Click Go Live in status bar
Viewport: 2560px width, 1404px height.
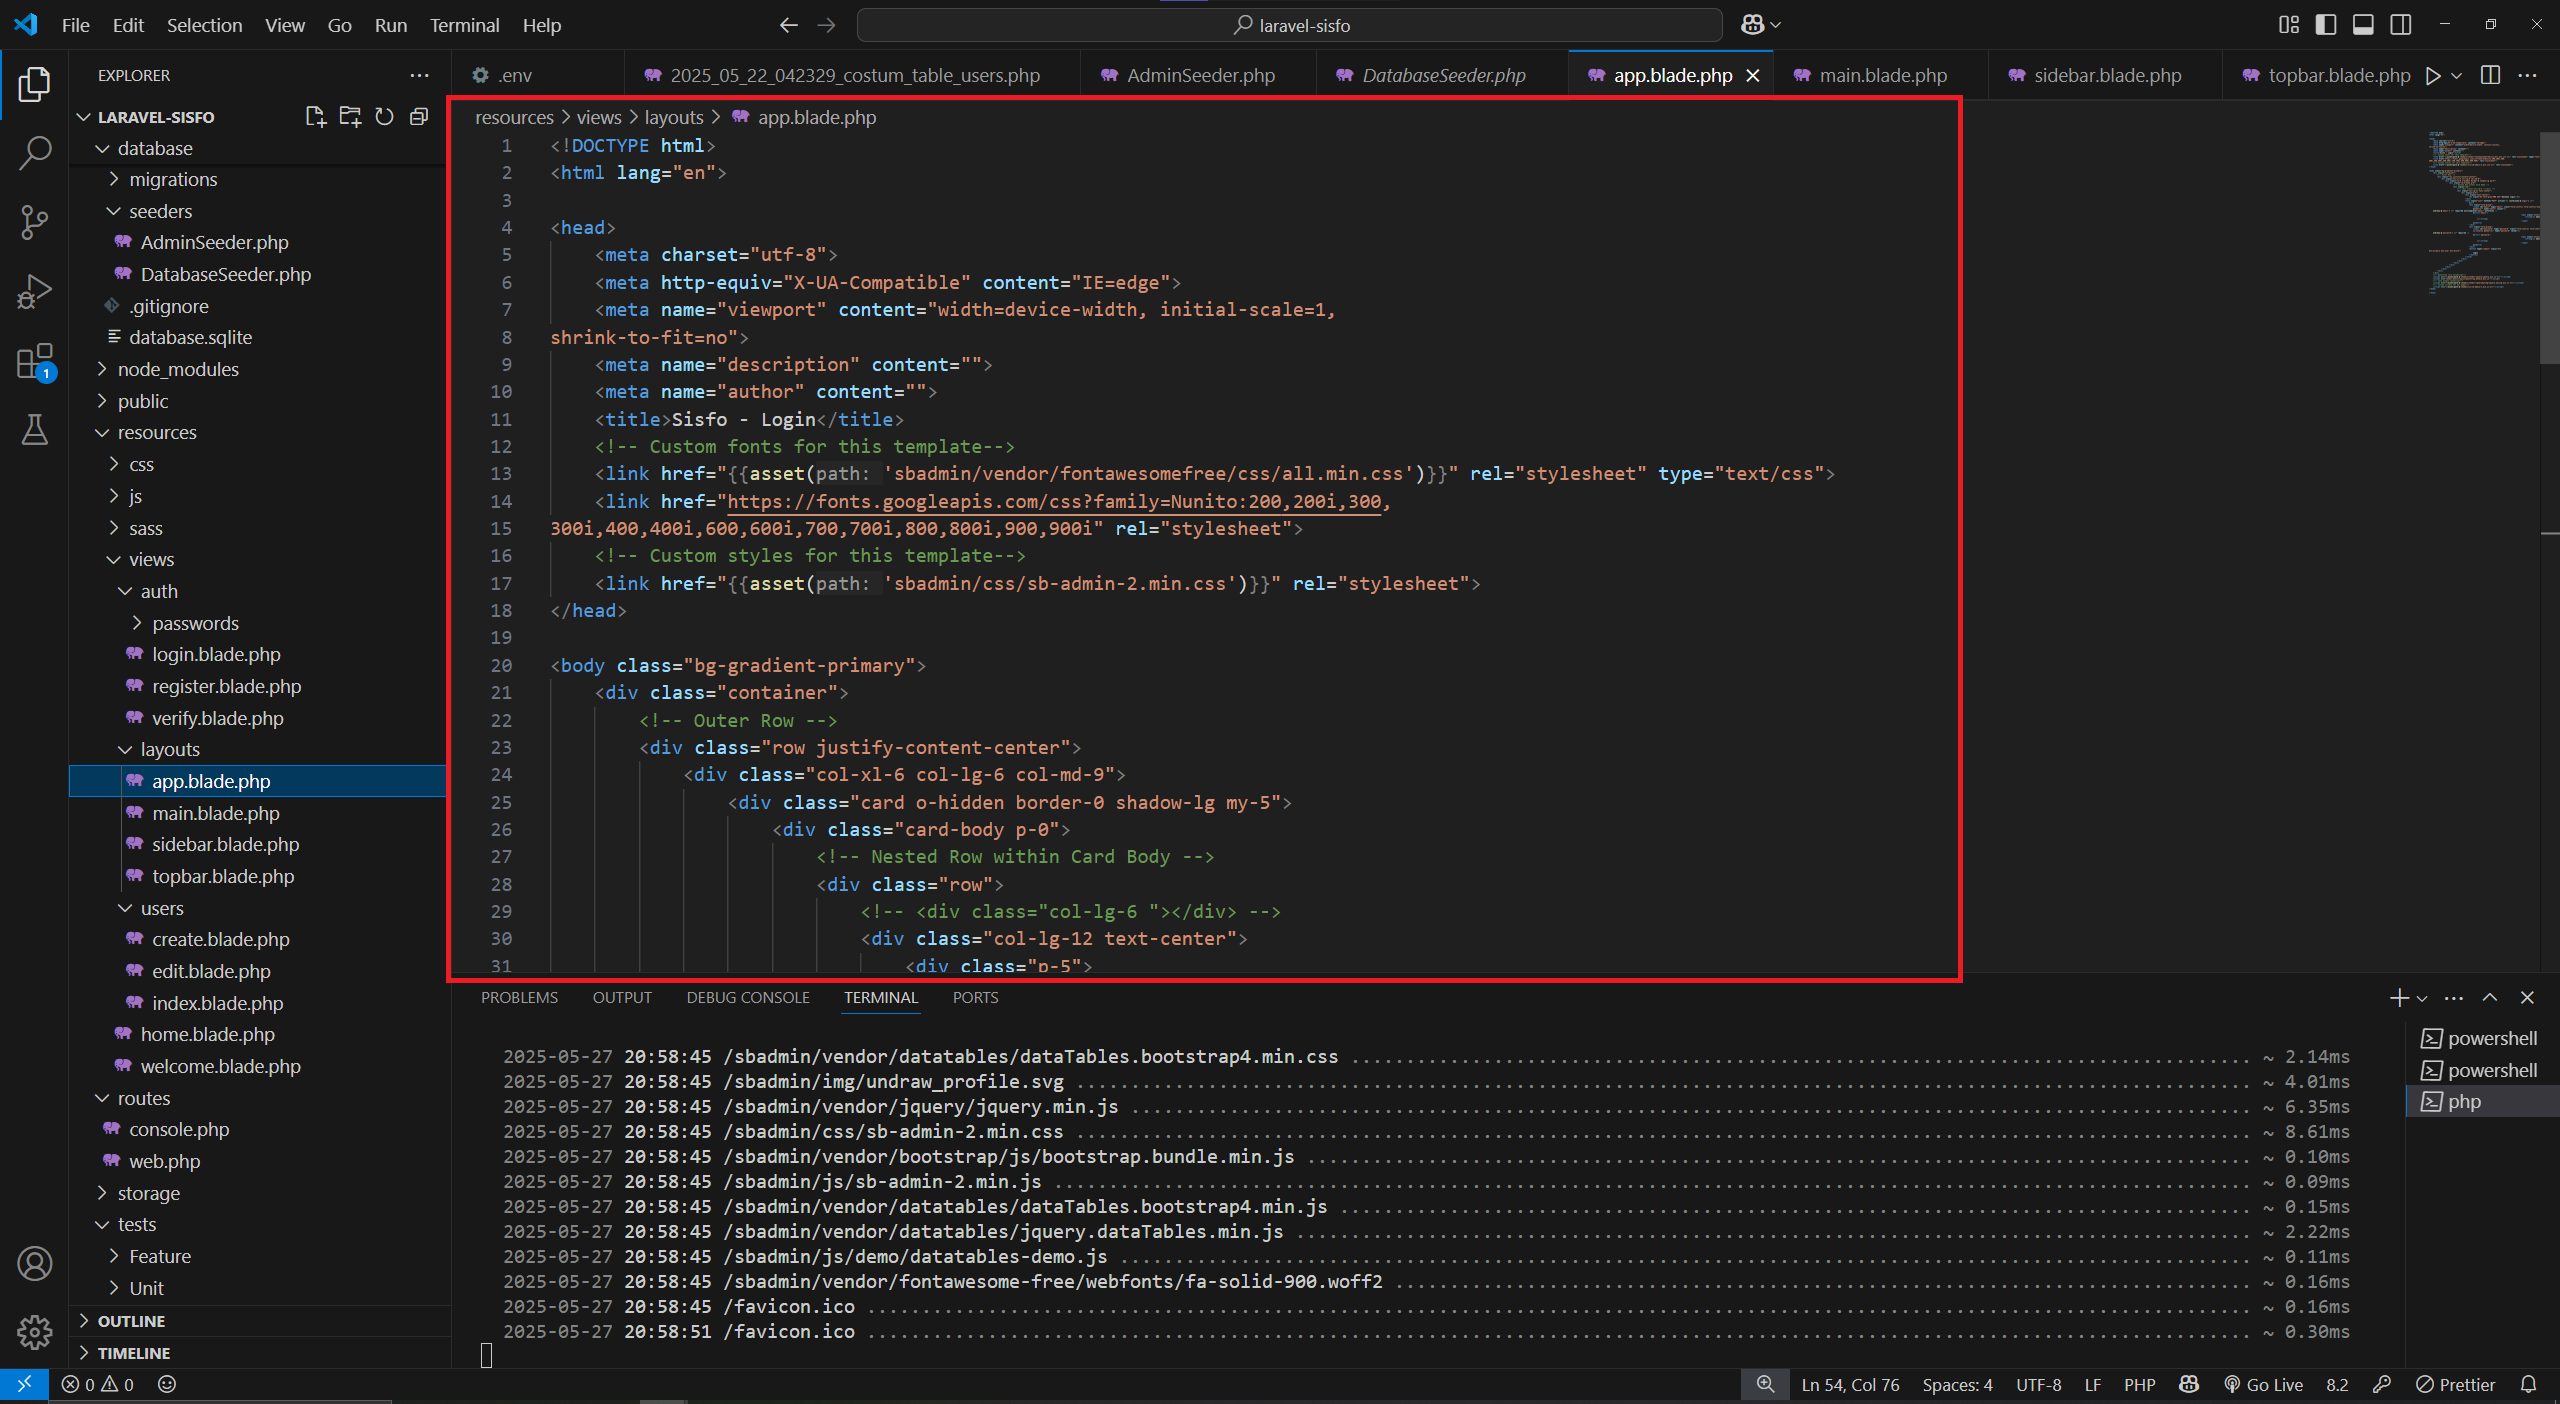[x=2264, y=1385]
